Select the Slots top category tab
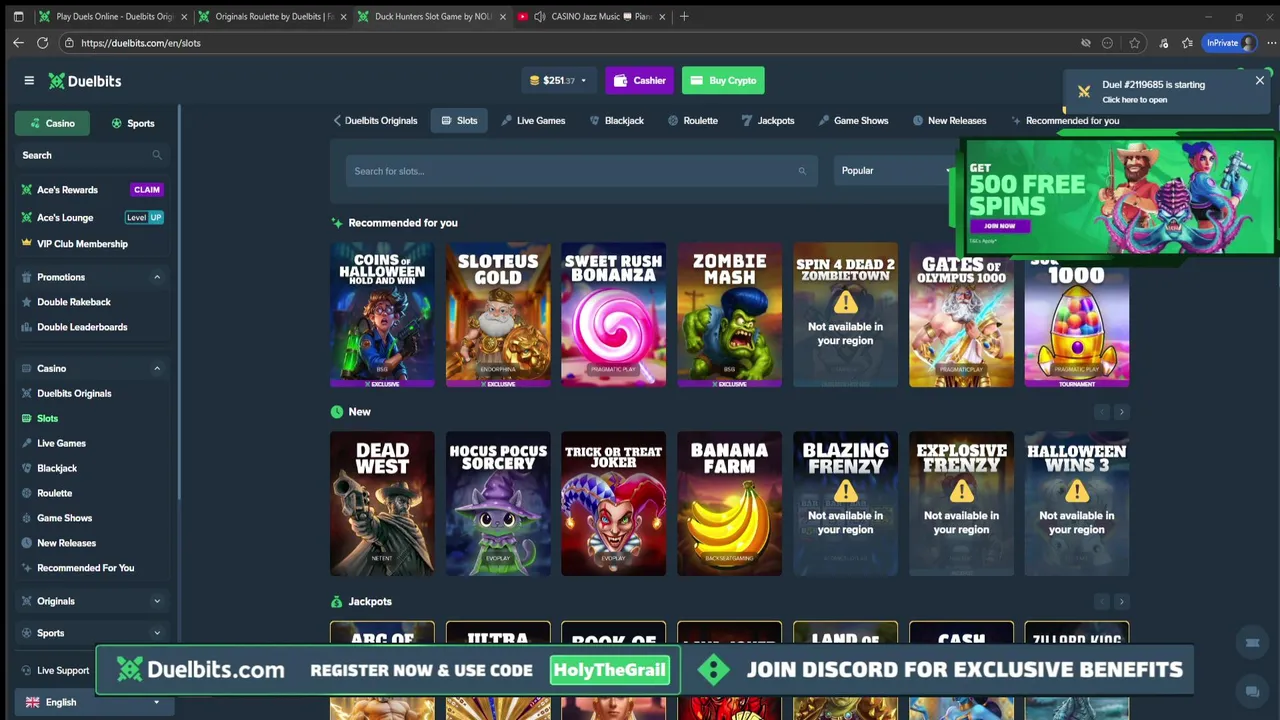Viewport: 1280px width, 720px height. coord(459,121)
